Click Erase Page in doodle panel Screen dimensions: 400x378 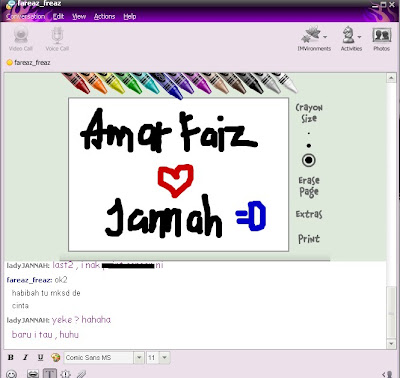[309, 186]
